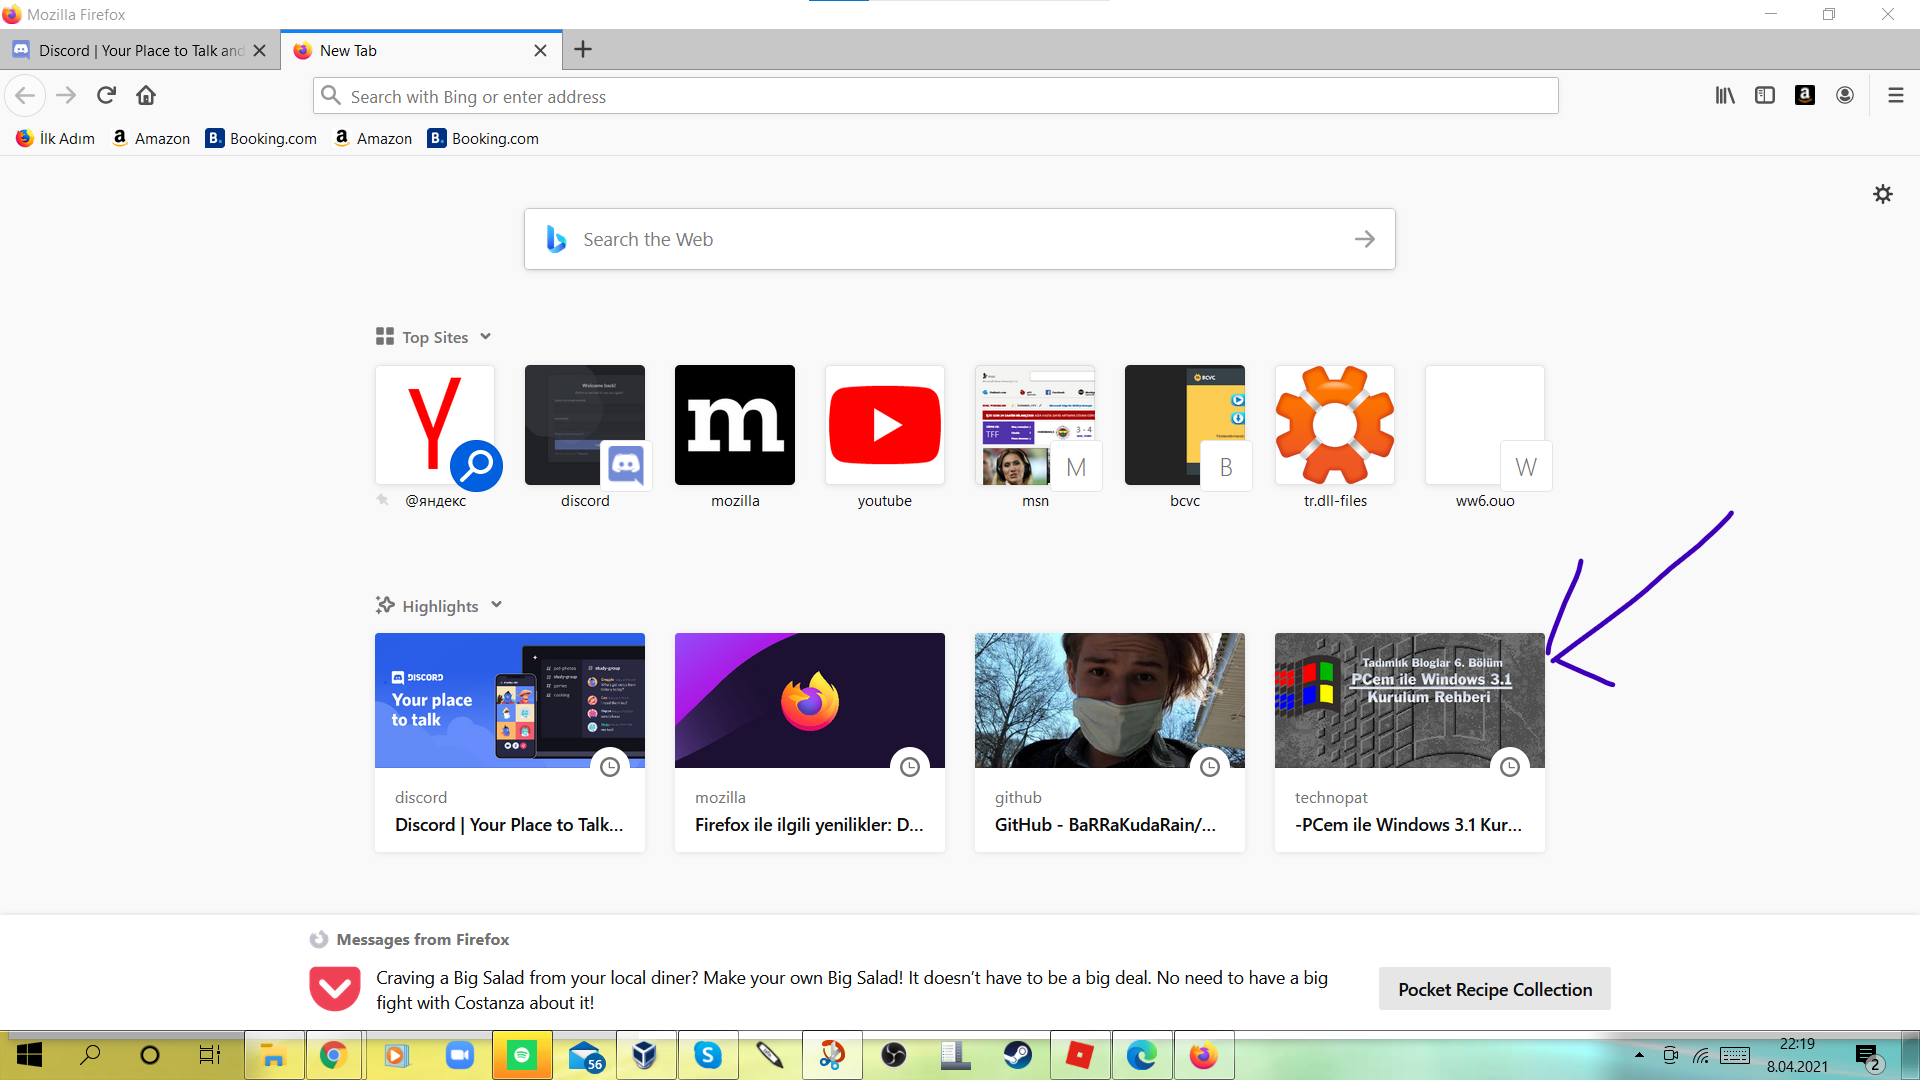This screenshot has height=1080, width=1920.
Task: Collapse the Highlights section
Action: coord(497,605)
